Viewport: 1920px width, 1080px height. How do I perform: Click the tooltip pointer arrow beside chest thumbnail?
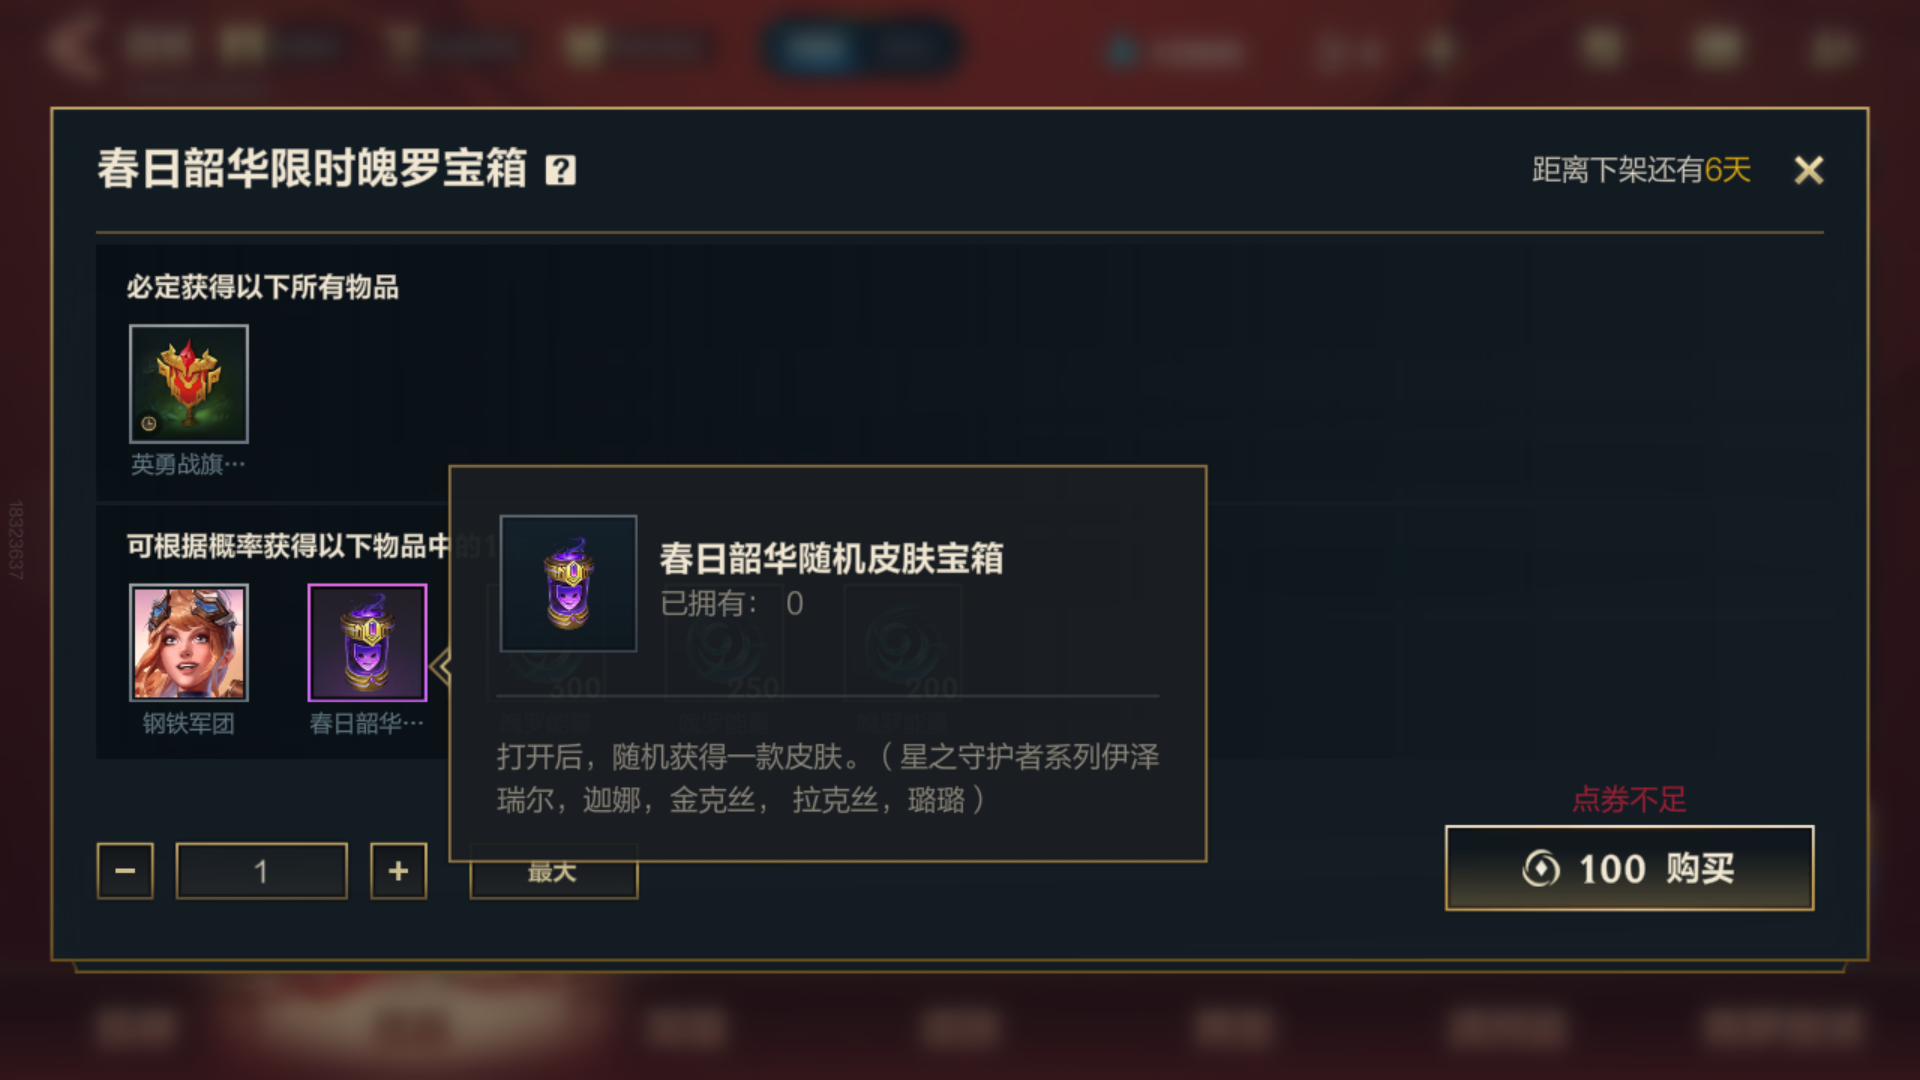(x=440, y=666)
